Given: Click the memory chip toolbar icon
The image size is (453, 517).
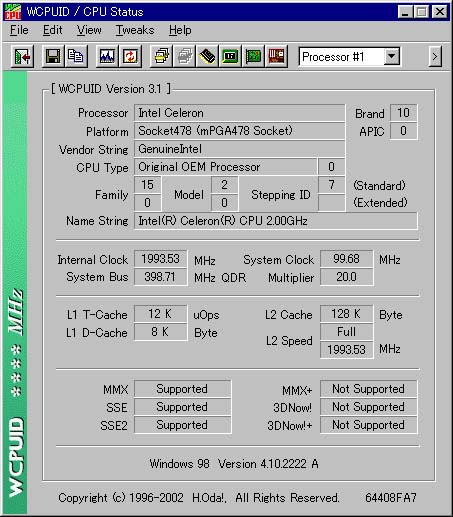Looking at the screenshot, I should (207, 57).
